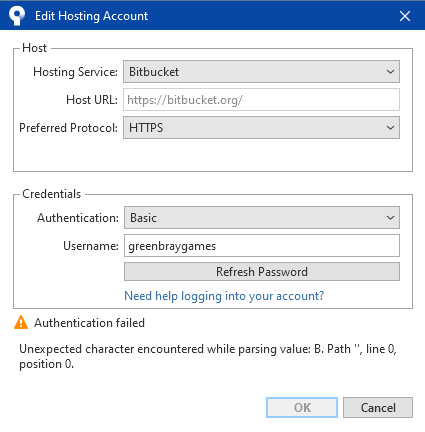This screenshot has height=432, width=425.
Task: Click the orange authentication warning icon
Action: point(21,322)
